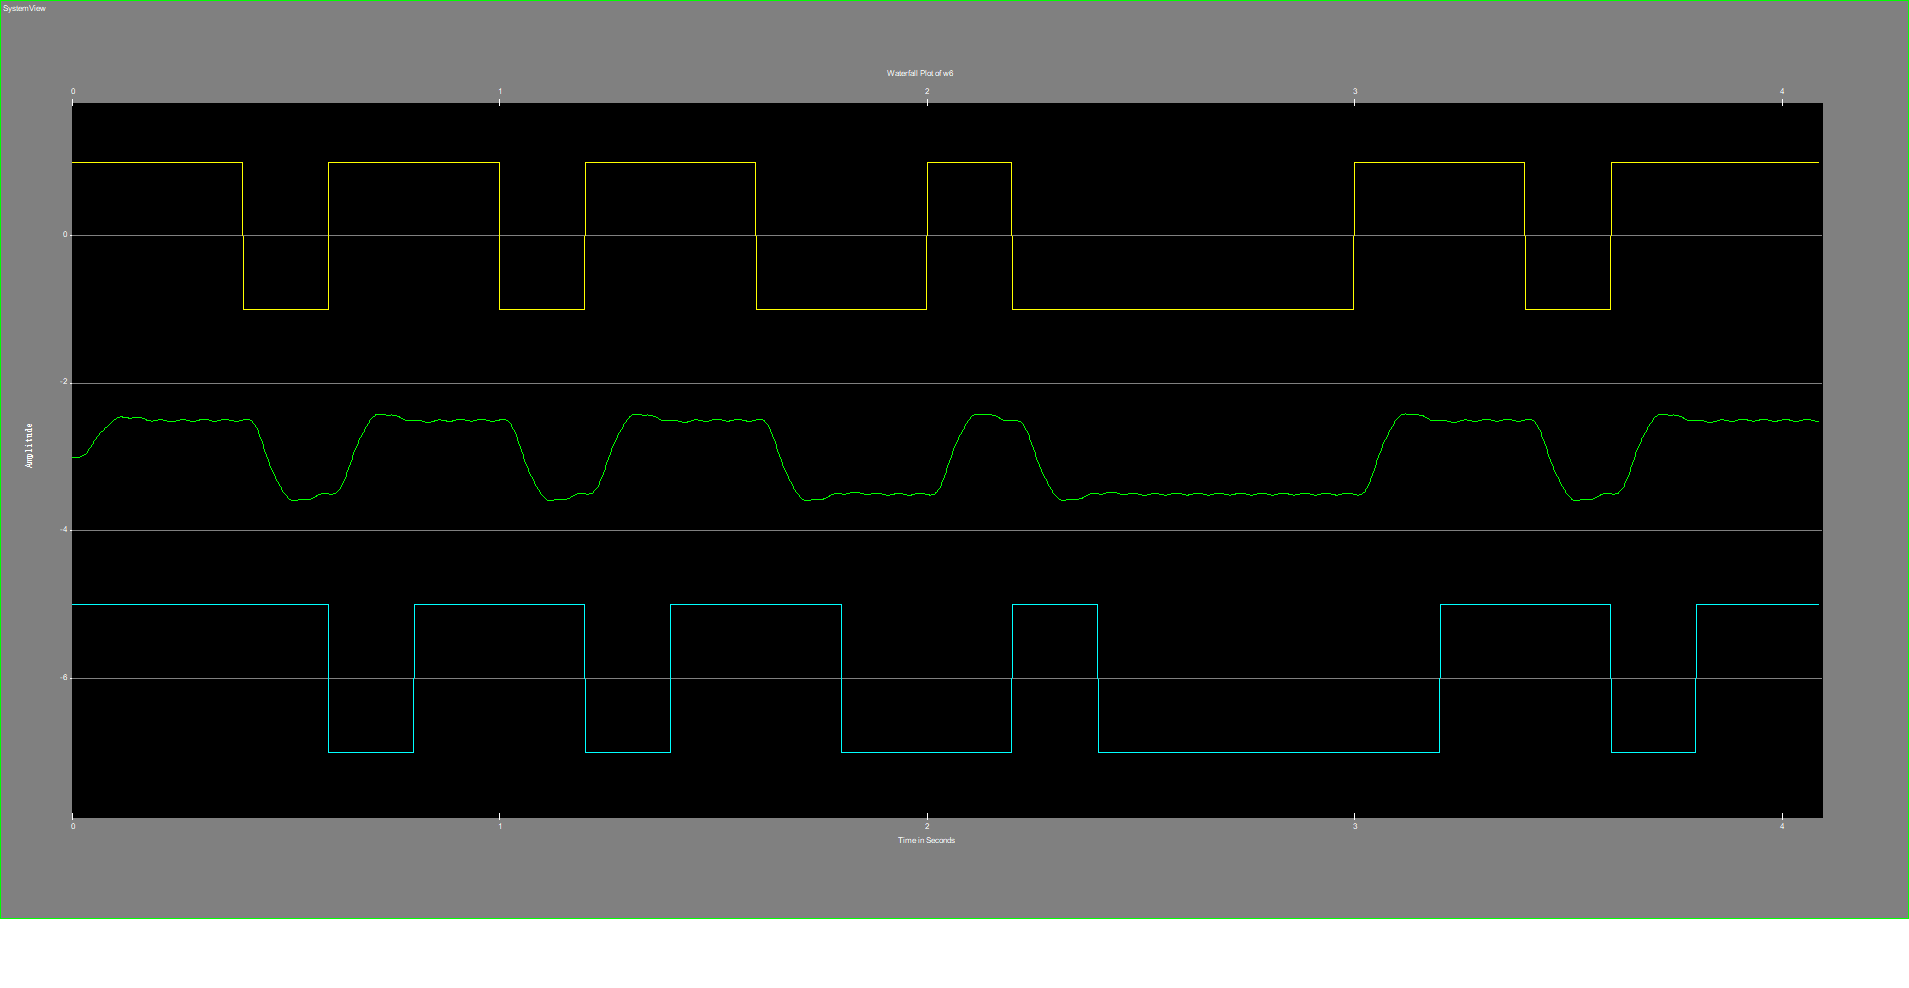Click tick label "1" on the top time axis
Viewport: 1909px width, 988px height.
point(500,91)
